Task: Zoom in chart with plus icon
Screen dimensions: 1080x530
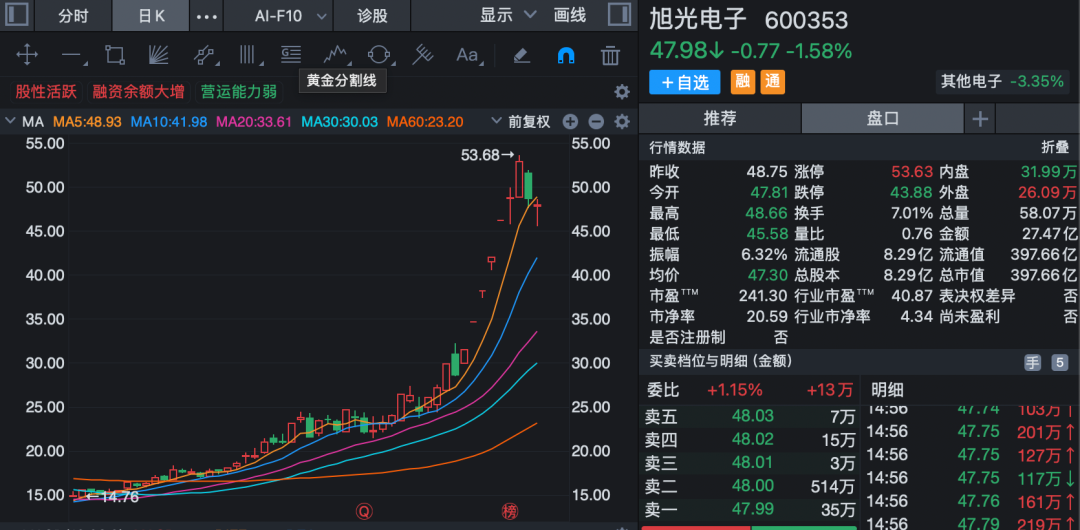Action: 570,122
